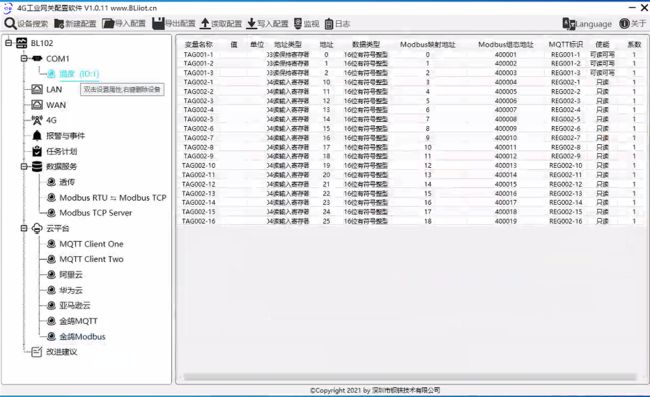Screen dimensions: 650x397
Task: Select row TAG001-3 in variable table
Action: (x=410, y=73)
